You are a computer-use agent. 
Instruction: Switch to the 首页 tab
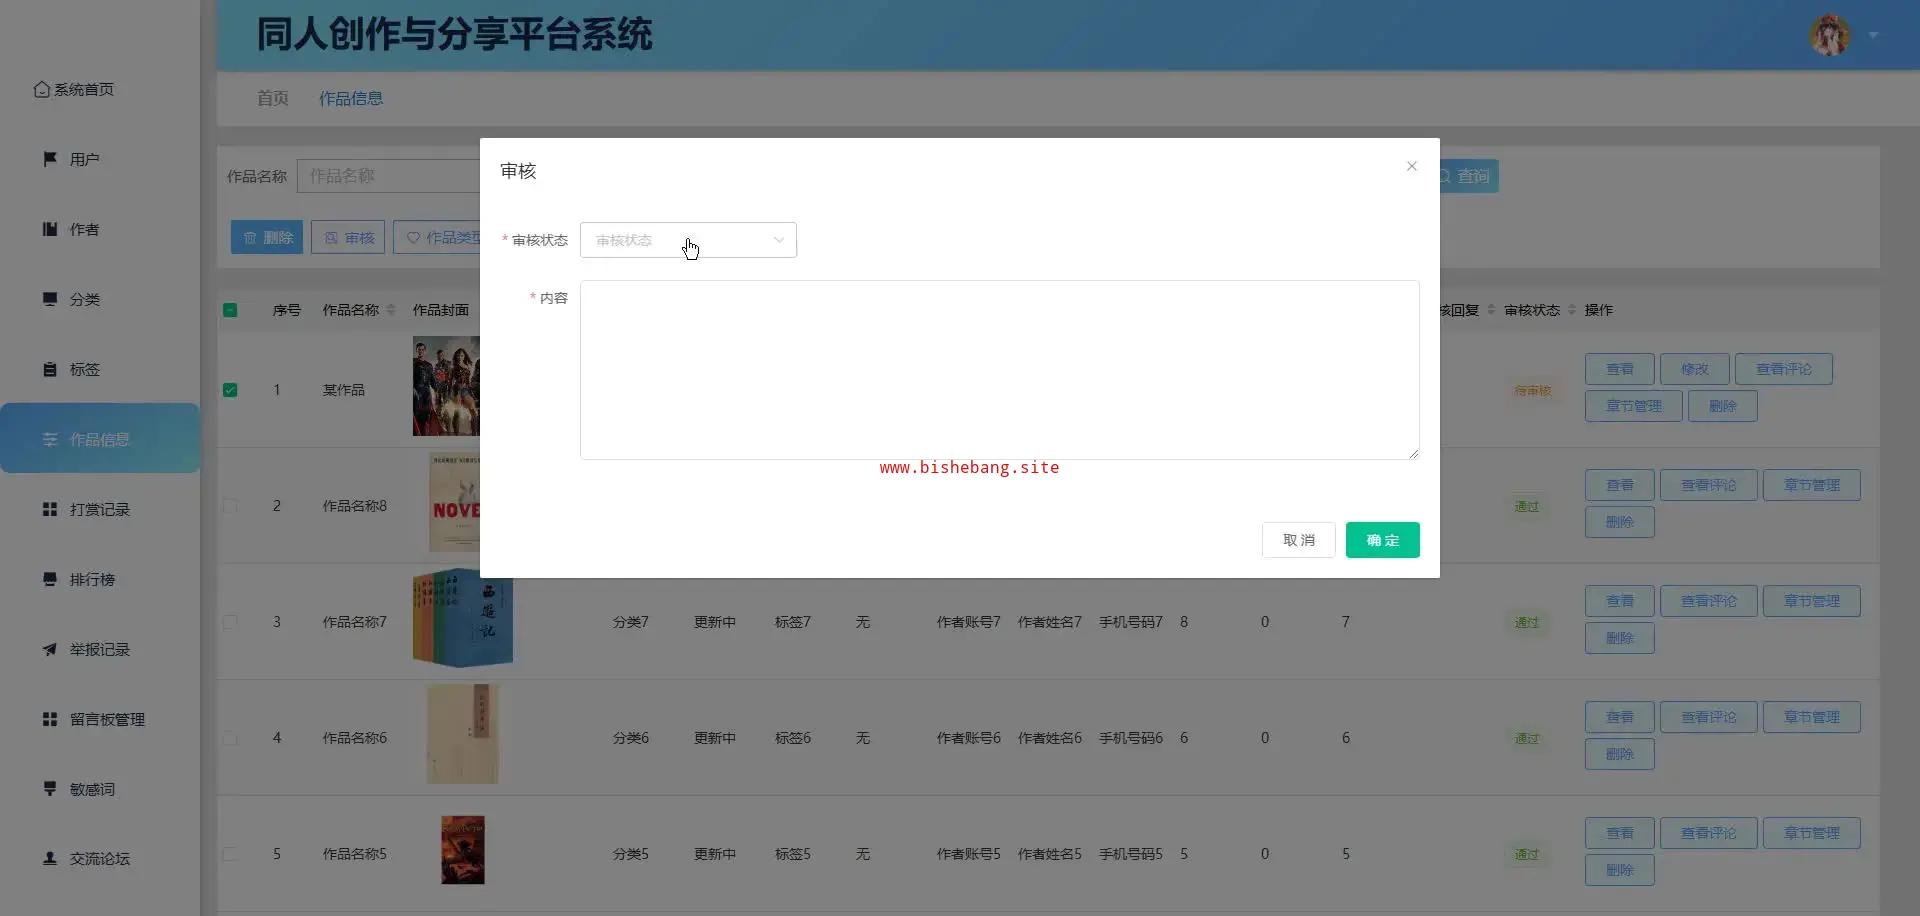pos(272,98)
